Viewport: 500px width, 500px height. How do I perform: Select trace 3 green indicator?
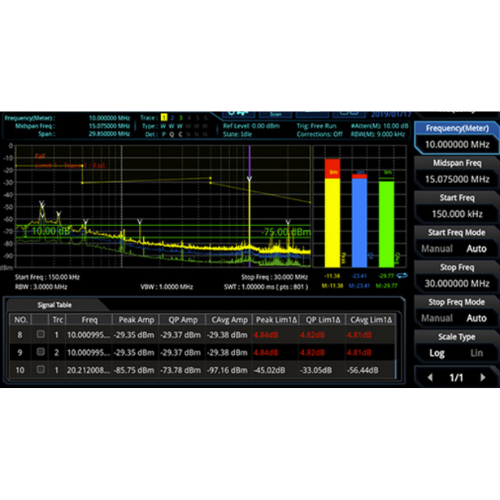click(181, 117)
